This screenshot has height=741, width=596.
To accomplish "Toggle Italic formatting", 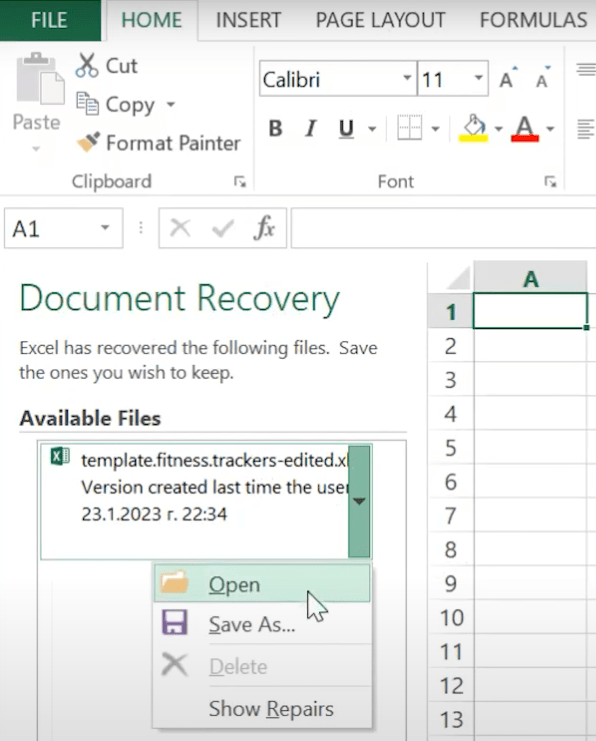I will click(311, 128).
